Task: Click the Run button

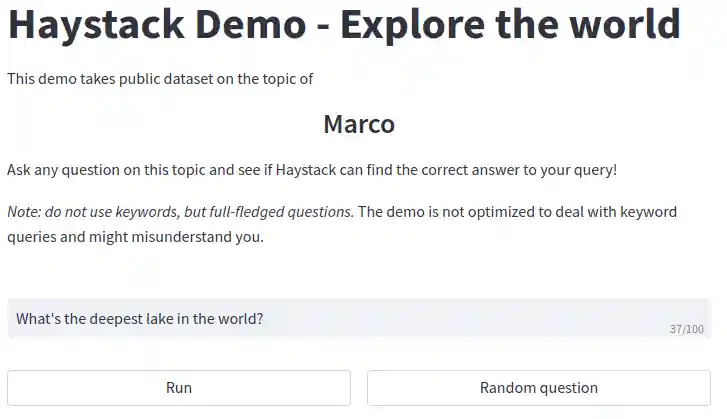Action: tap(179, 388)
